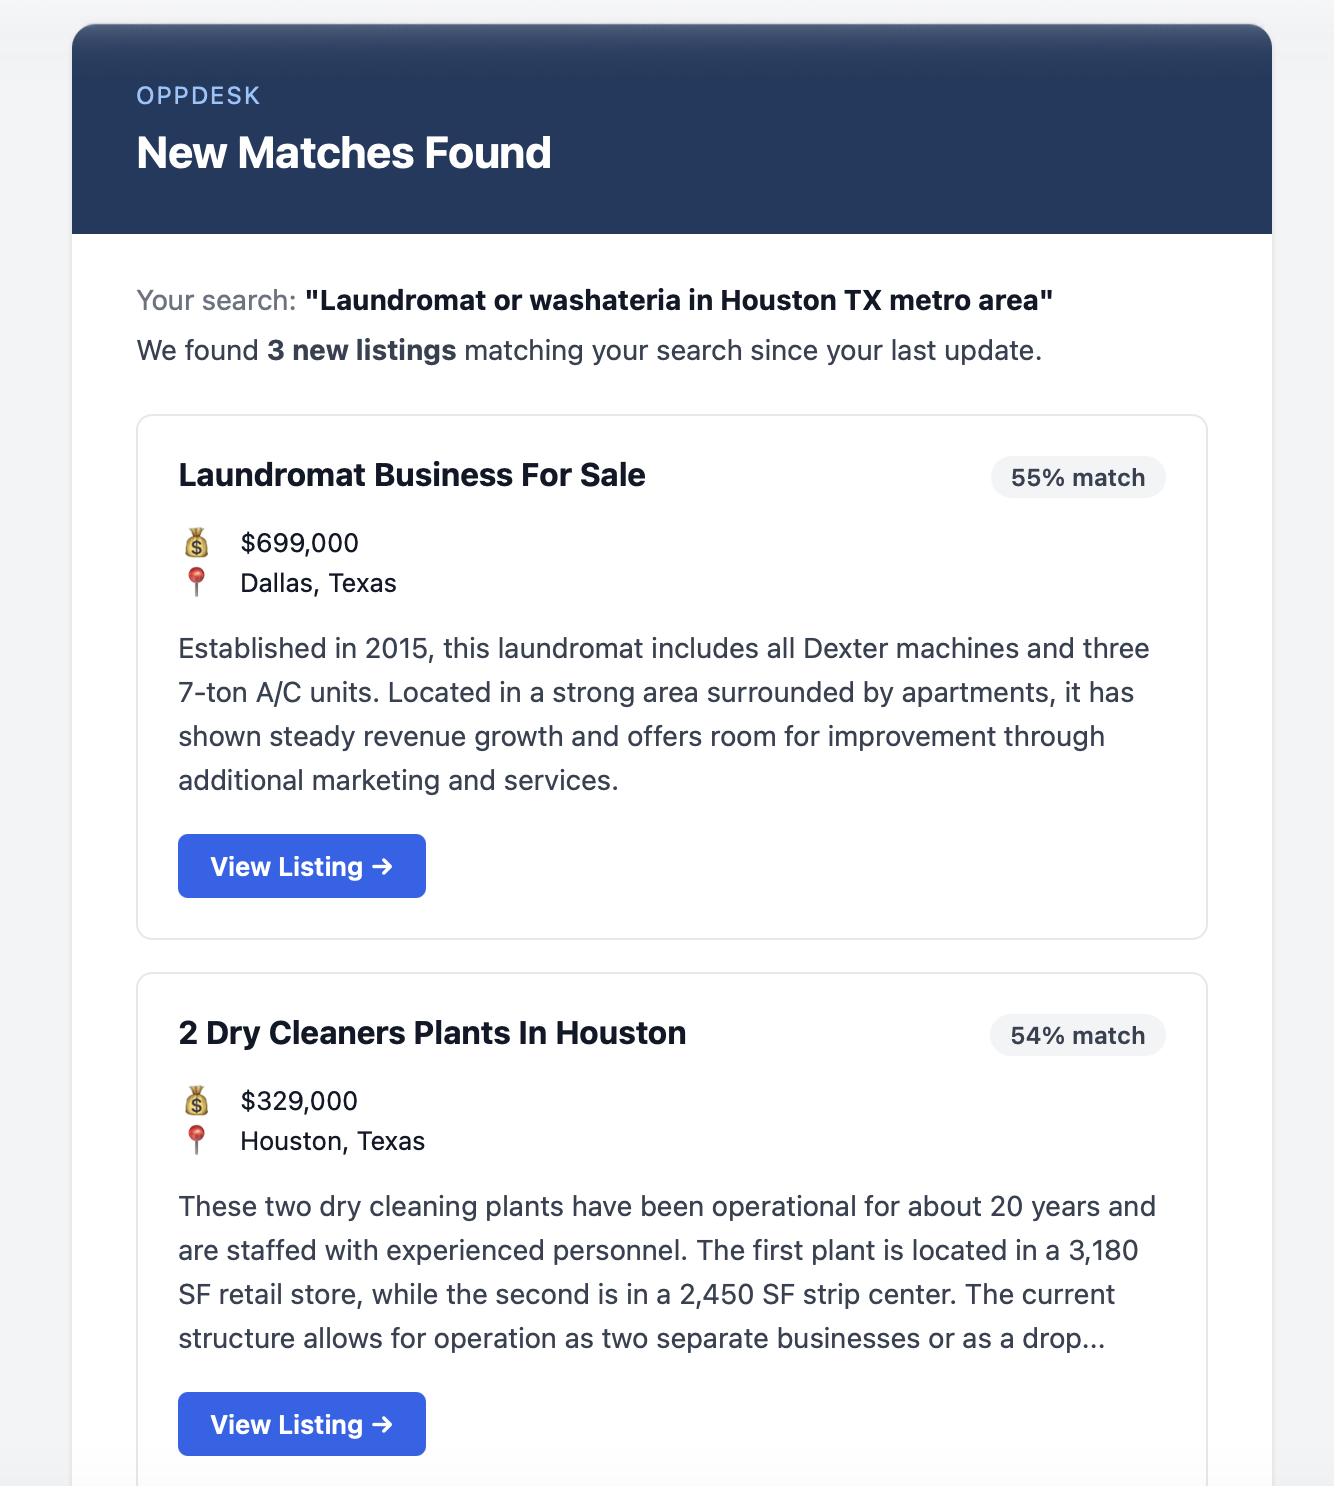Open the Laundromat Business For Sale title

pyautogui.click(x=412, y=475)
